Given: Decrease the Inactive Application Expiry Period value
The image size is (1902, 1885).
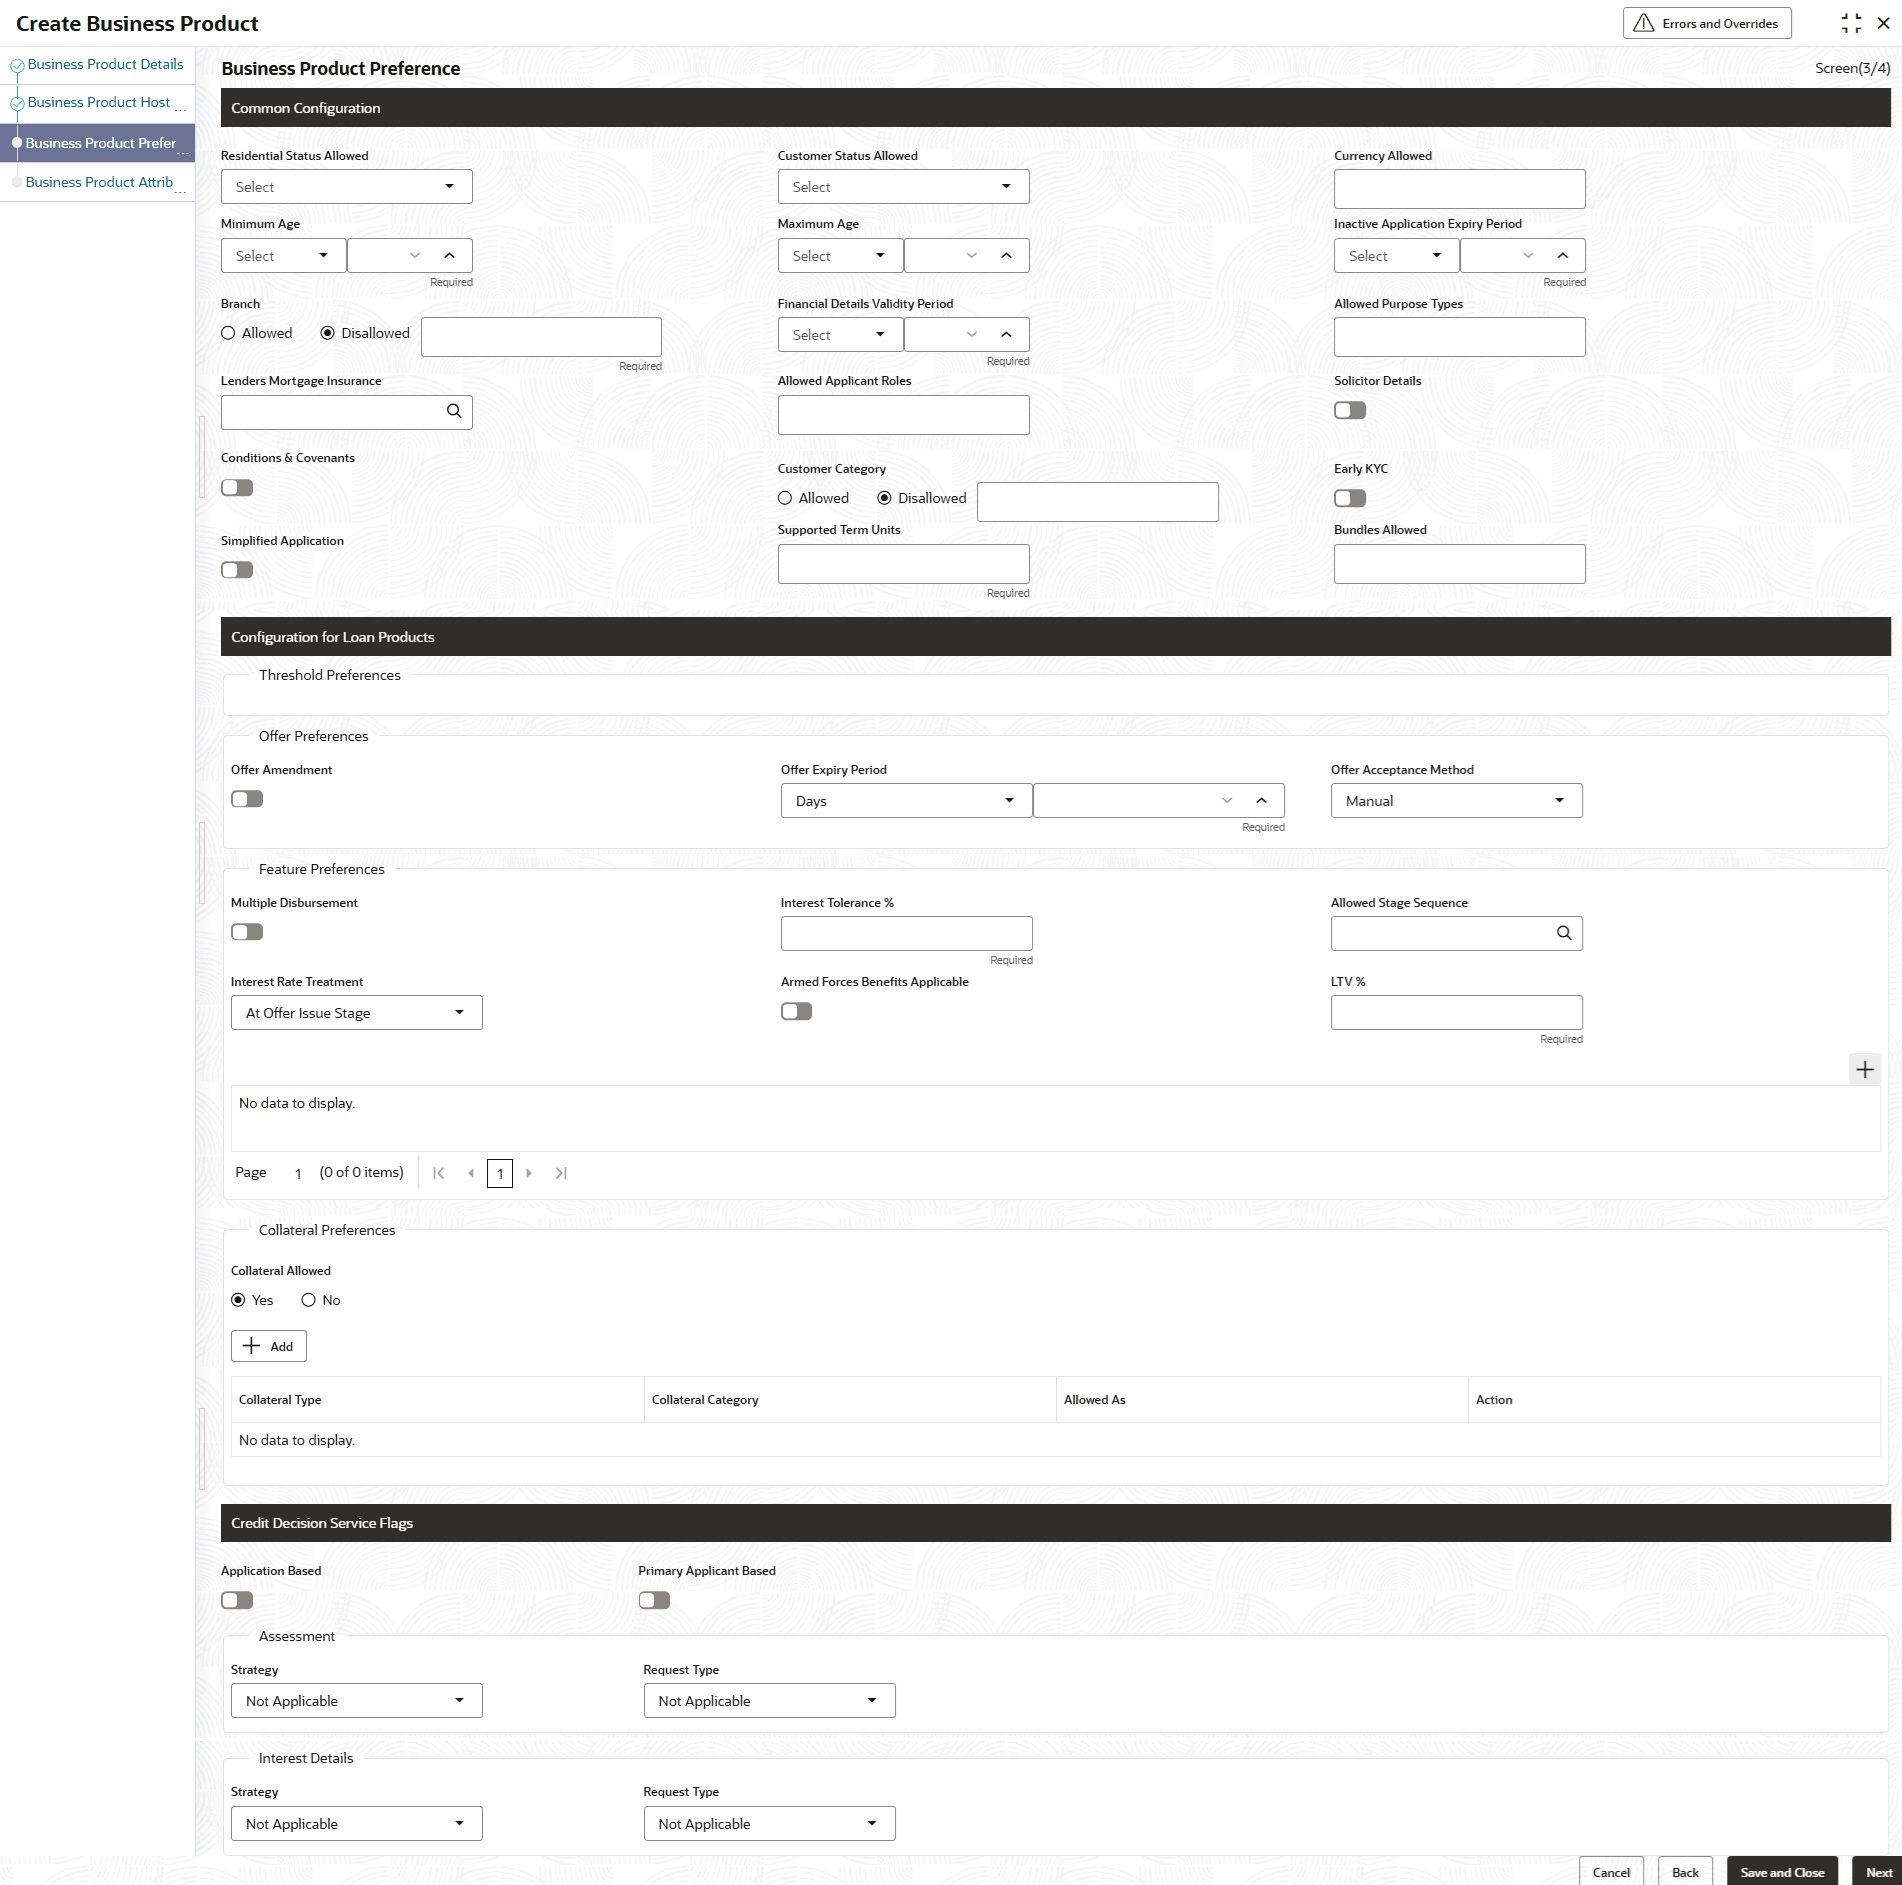Looking at the screenshot, I should [x=1528, y=256].
